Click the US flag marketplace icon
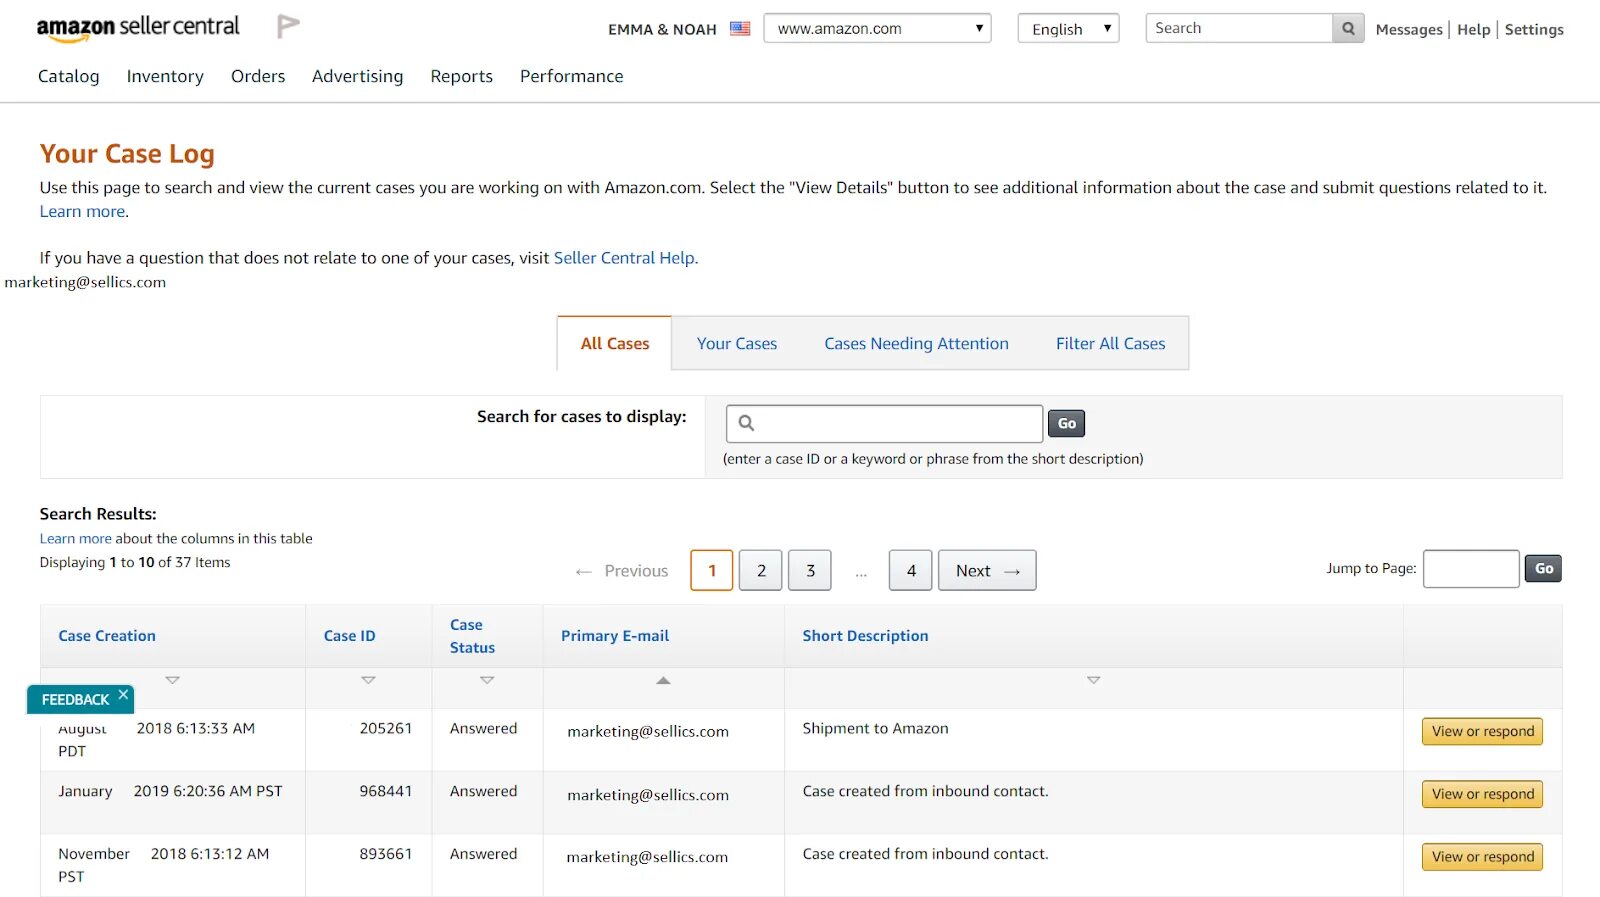The image size is (1600, 897). [x=740, y=29]
